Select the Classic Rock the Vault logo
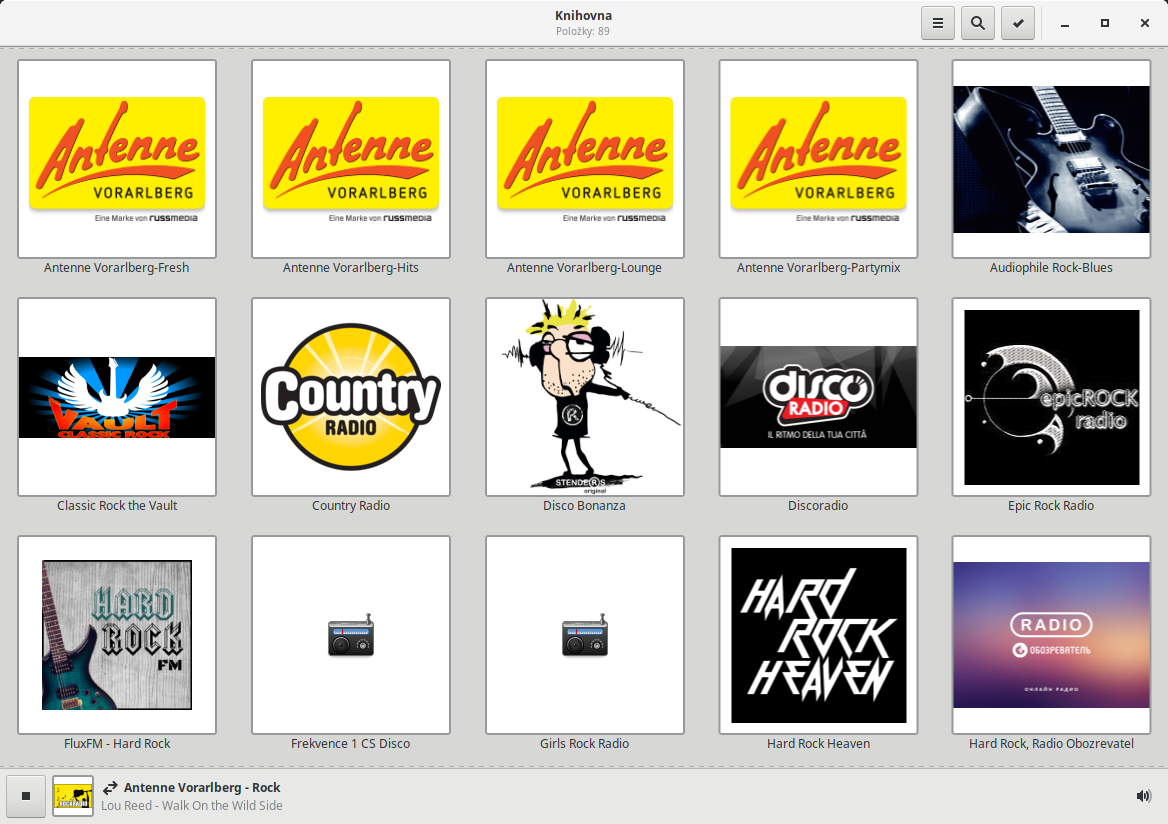This screenshot has height=824, width=1168. [x=117, y=397]
